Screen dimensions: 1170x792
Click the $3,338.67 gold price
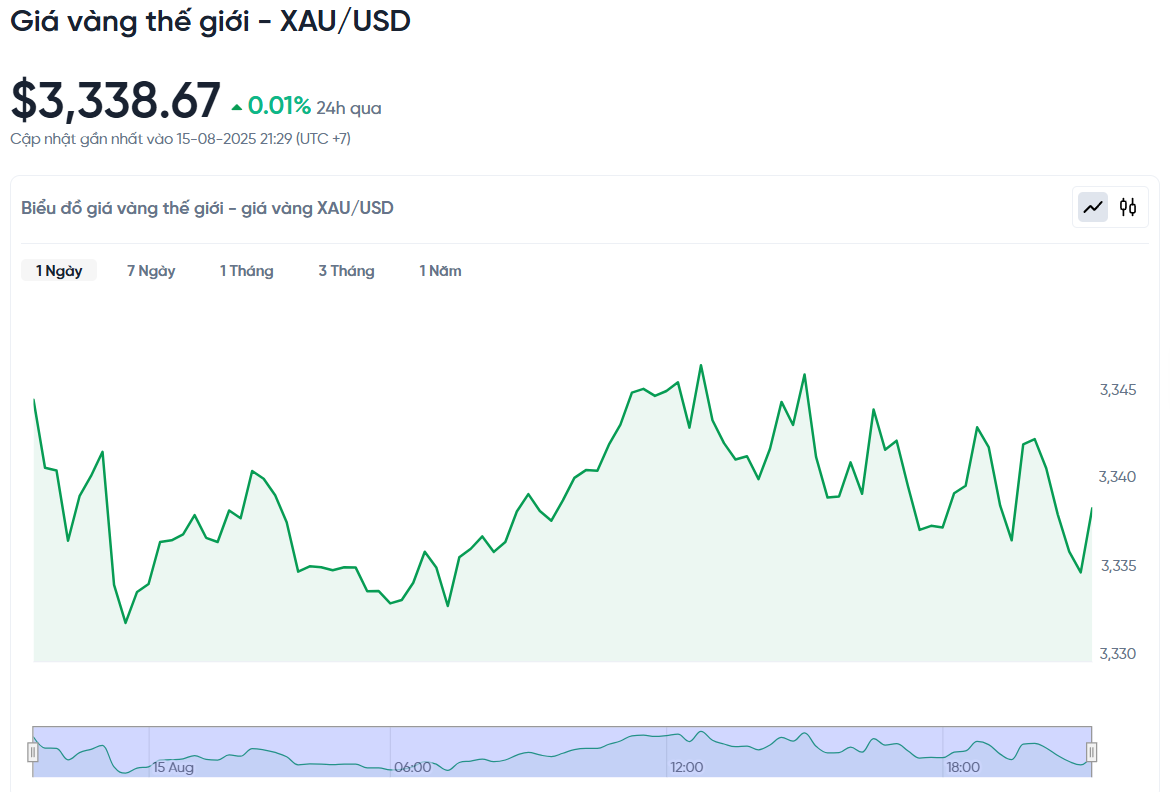click(x=116, y=100)
